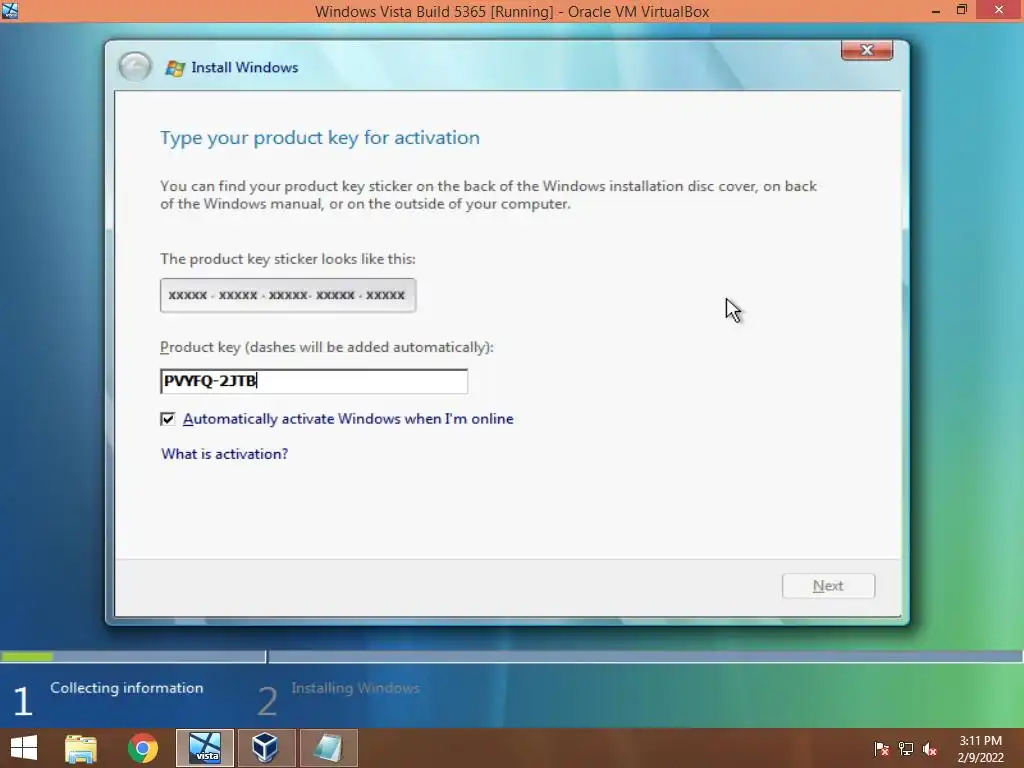Open the notepad-like app on the taskbar
Image resolution: width=1024 pixels, height=768 pixels.
328,748
